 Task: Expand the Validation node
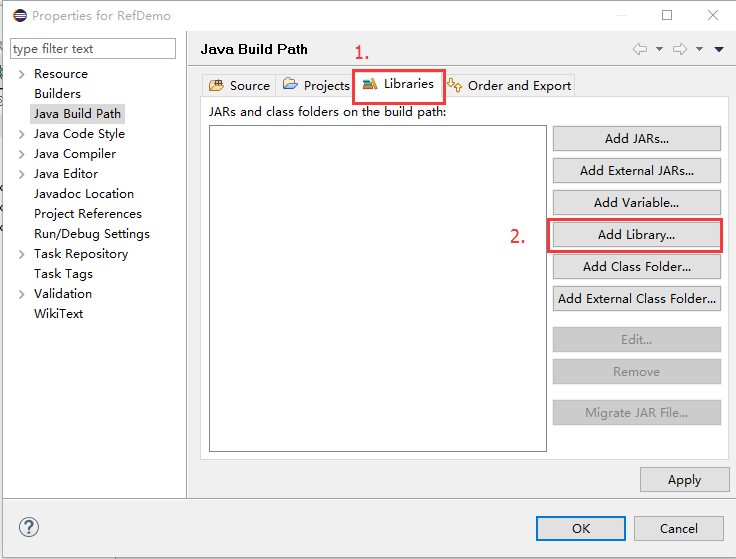pos(22,294)
